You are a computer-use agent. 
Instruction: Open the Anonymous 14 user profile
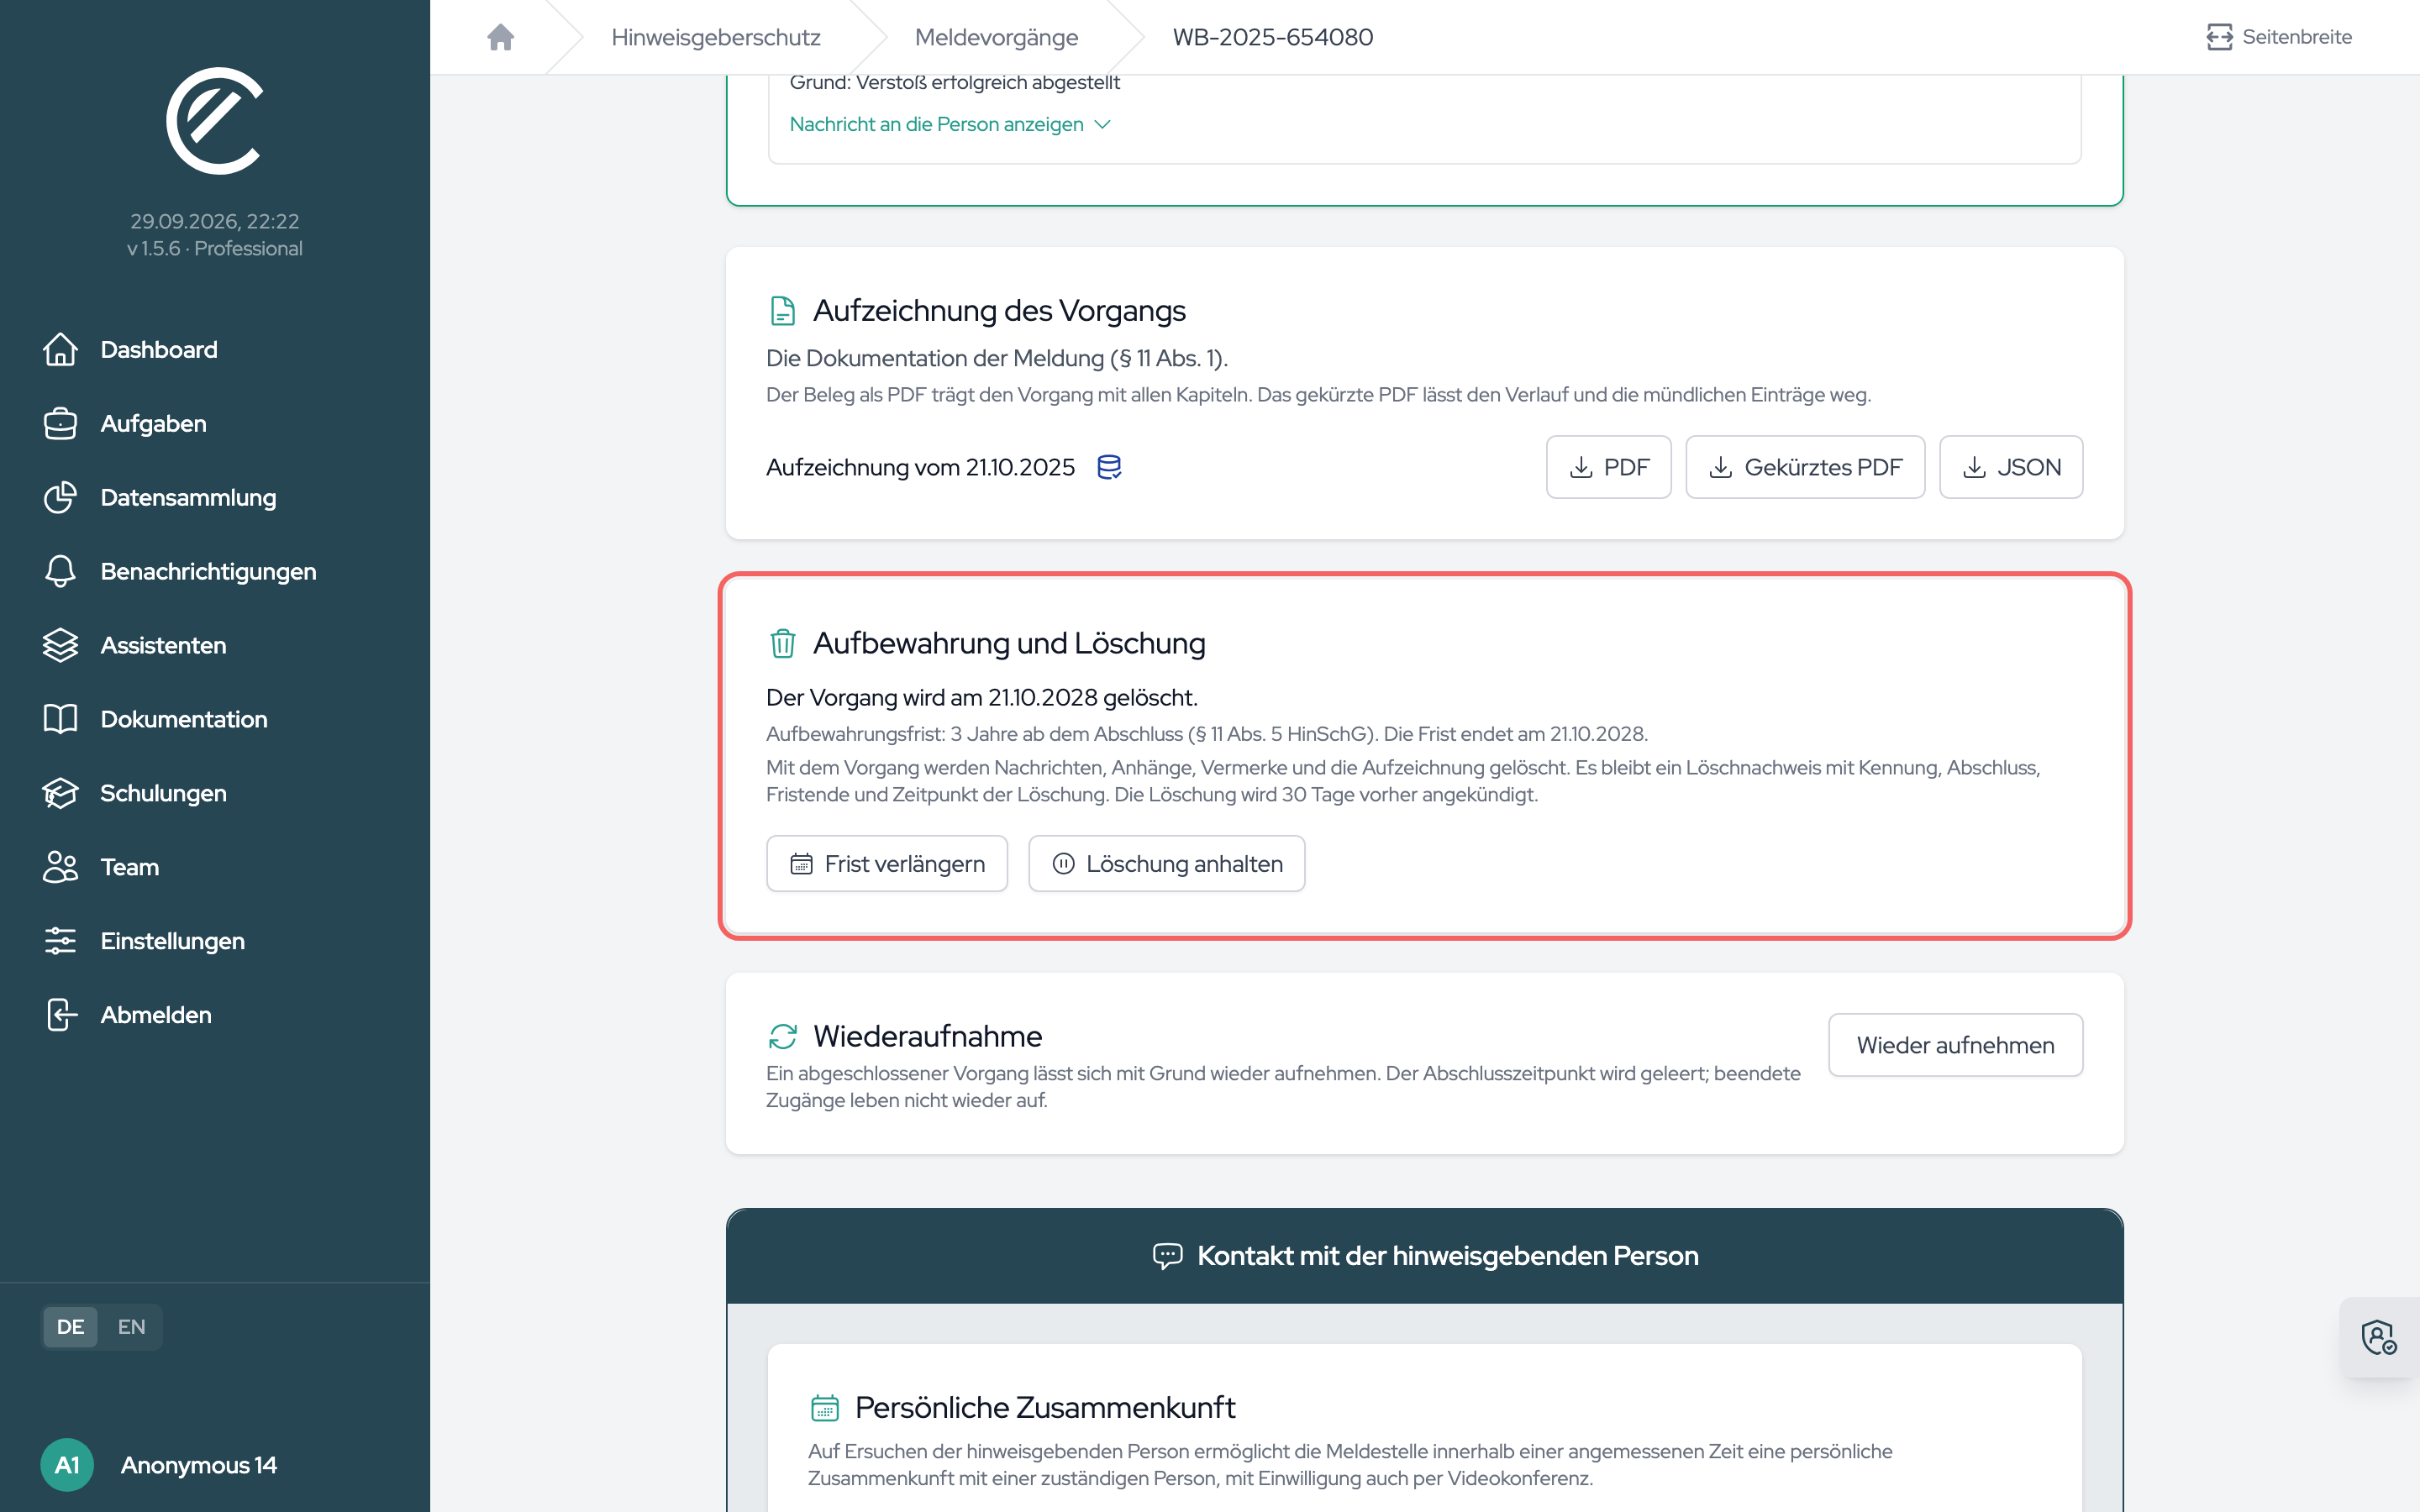click(x=198, y=1465)
